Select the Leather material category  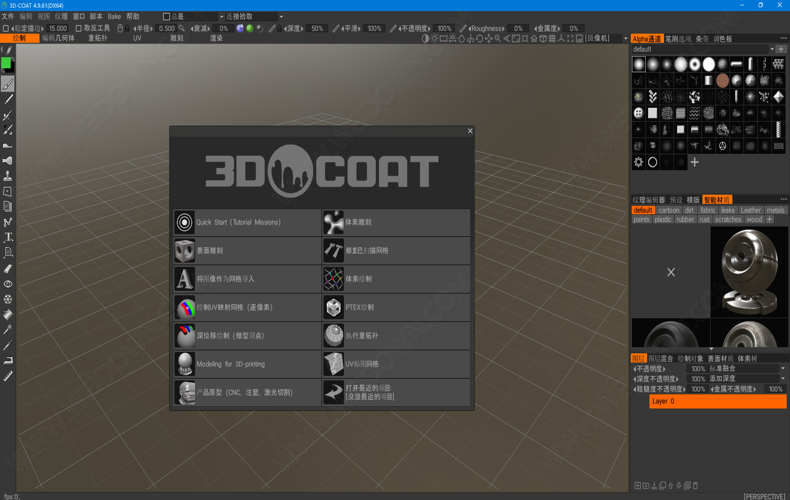pyautogui.click(x=750, y=210)
